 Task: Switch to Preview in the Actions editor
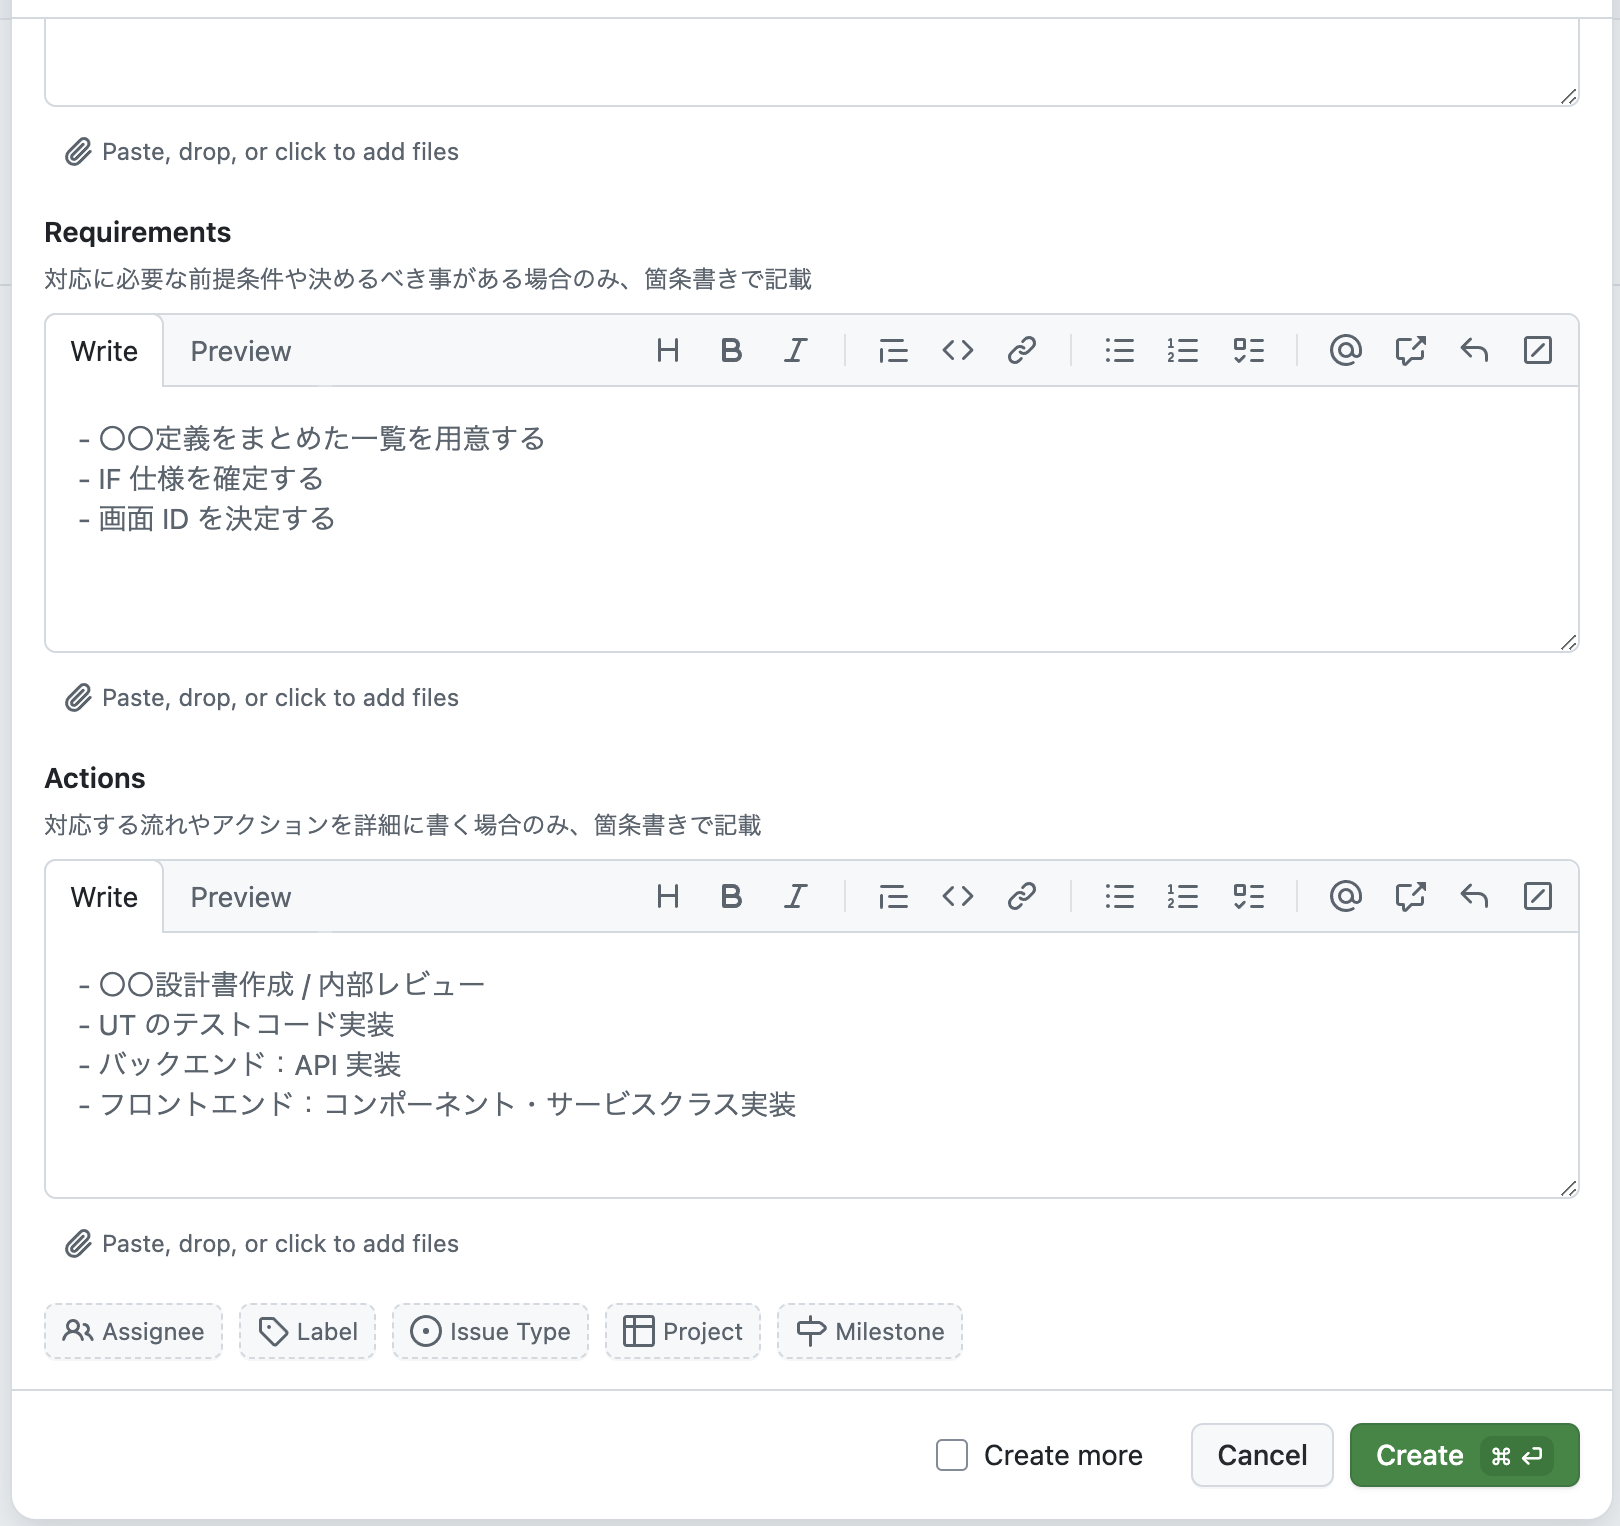240,896
